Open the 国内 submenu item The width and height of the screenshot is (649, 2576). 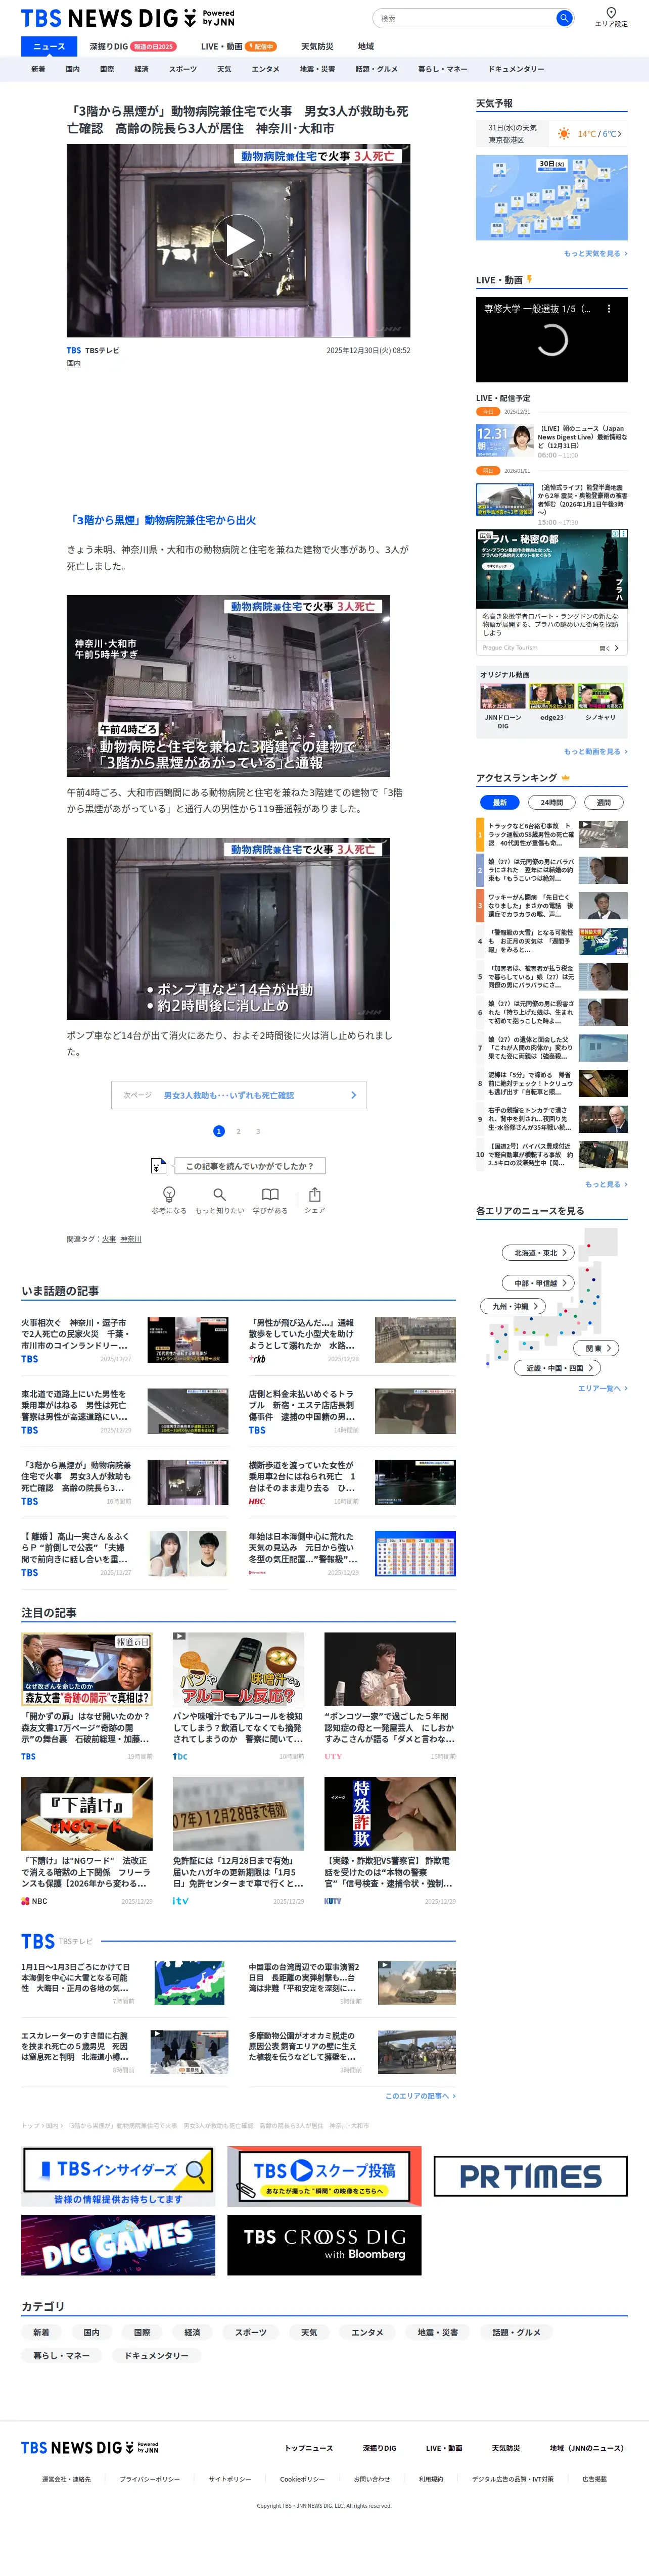pos(72,69)
